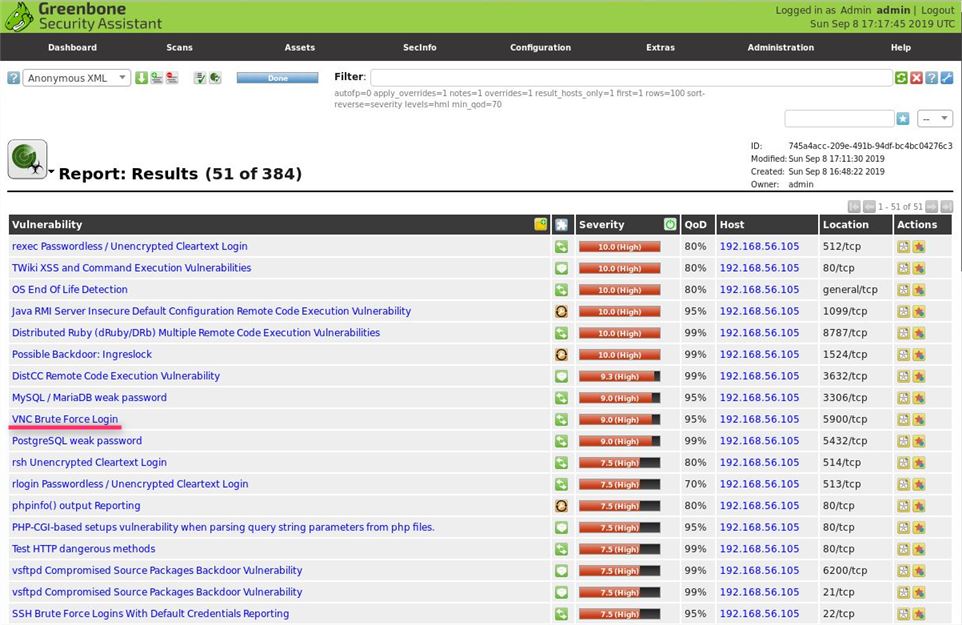Image resolution: width=962 pixels, height=625 pixels.
Task: Click severity bar for rsh Unencrypted Cleartext Login
Action: point(620,463)
